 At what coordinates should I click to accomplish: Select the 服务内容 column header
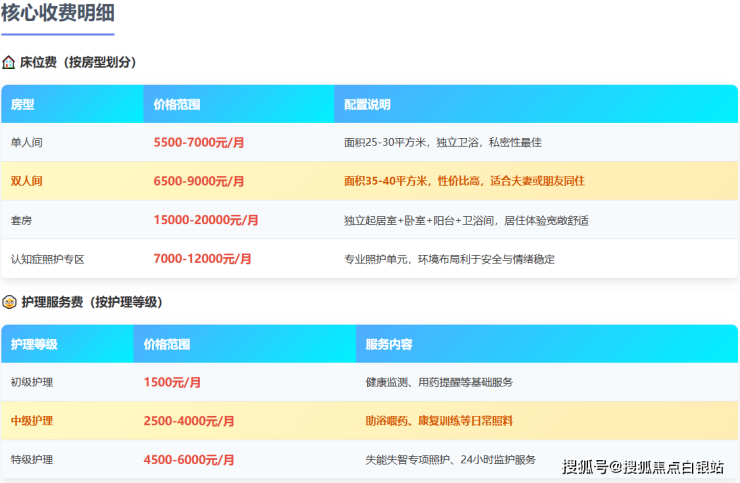click(x=389, y=344)
